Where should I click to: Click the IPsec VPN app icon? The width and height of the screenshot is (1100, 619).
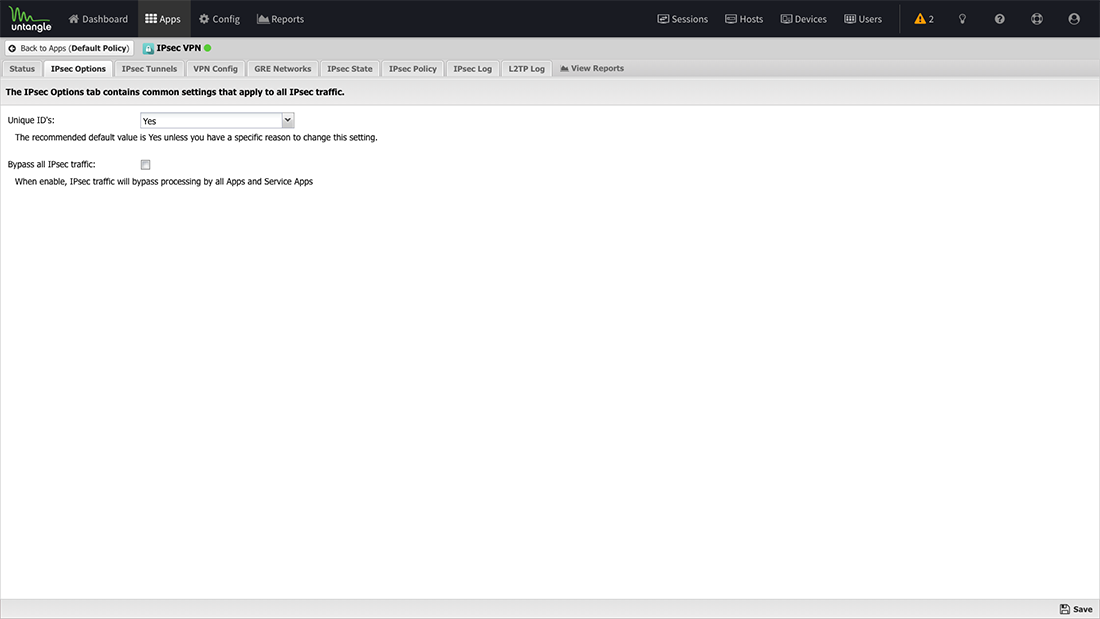coord(148,48)
